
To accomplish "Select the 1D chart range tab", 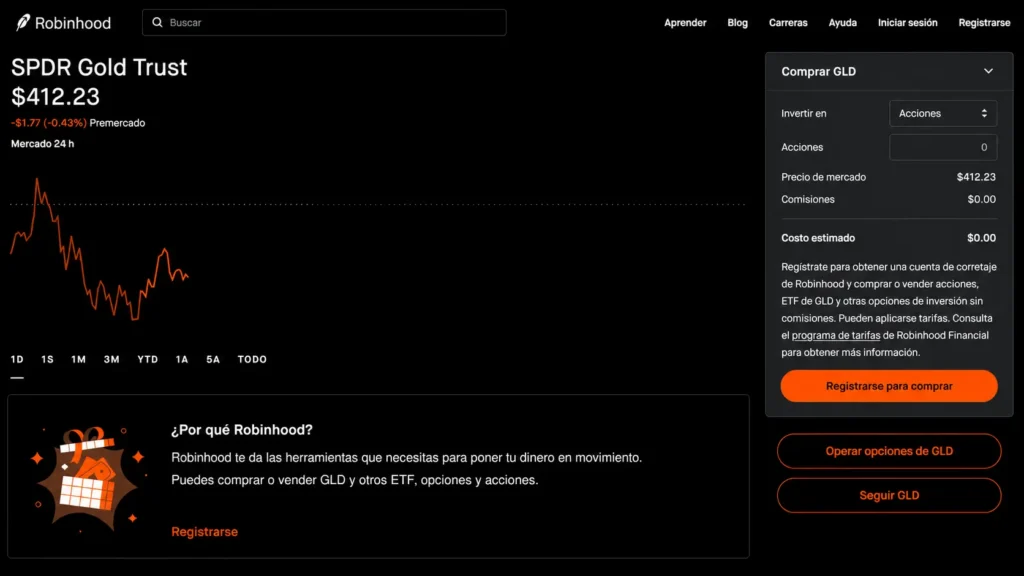I will tap(17, 360).
